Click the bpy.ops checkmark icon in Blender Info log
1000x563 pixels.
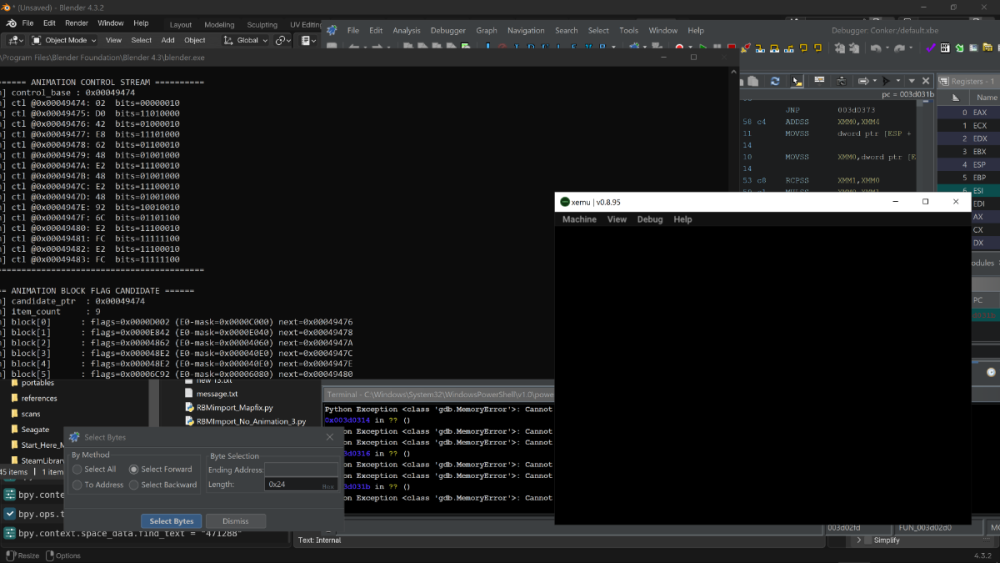tap(10, 513)
